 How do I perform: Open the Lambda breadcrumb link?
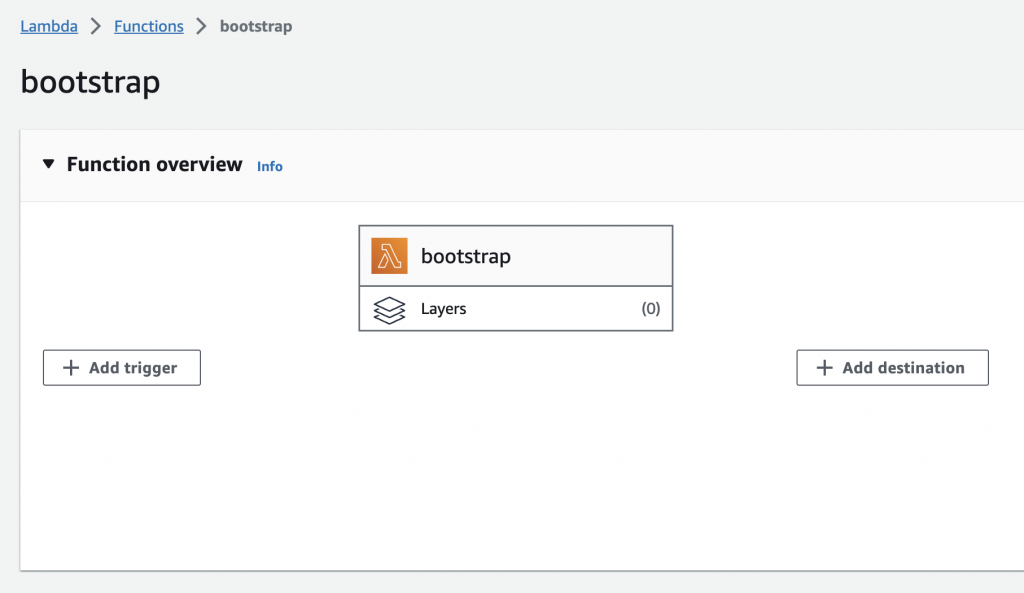pos(49,26)
